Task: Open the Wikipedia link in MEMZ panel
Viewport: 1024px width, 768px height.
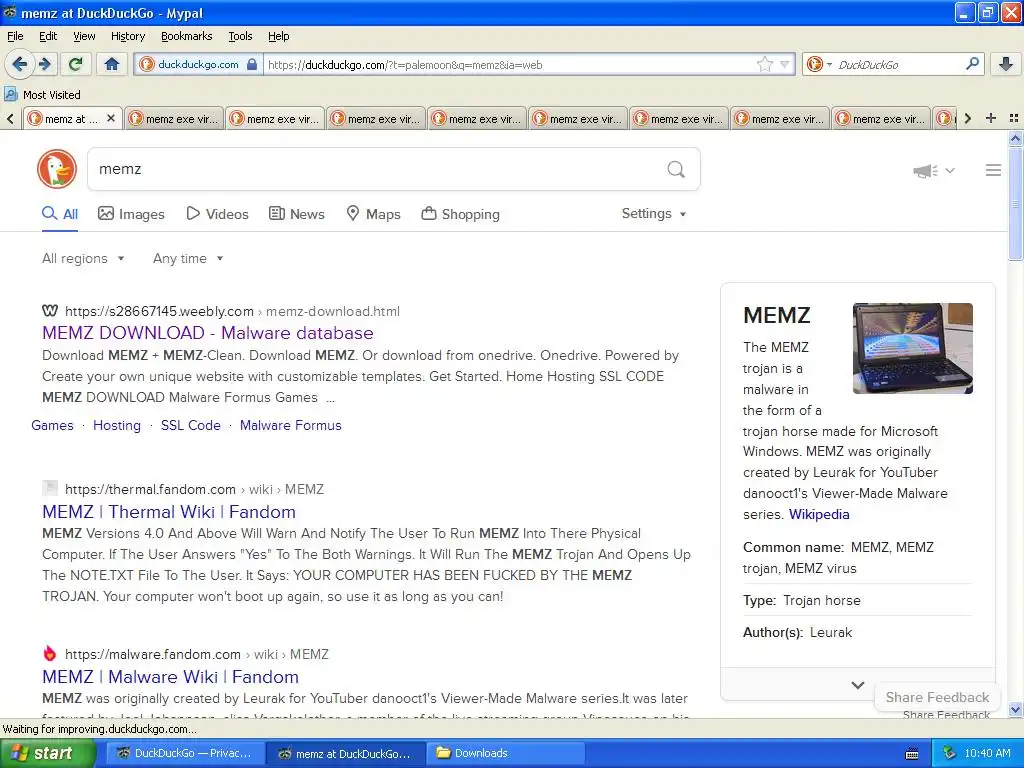Action: (819, 515)
